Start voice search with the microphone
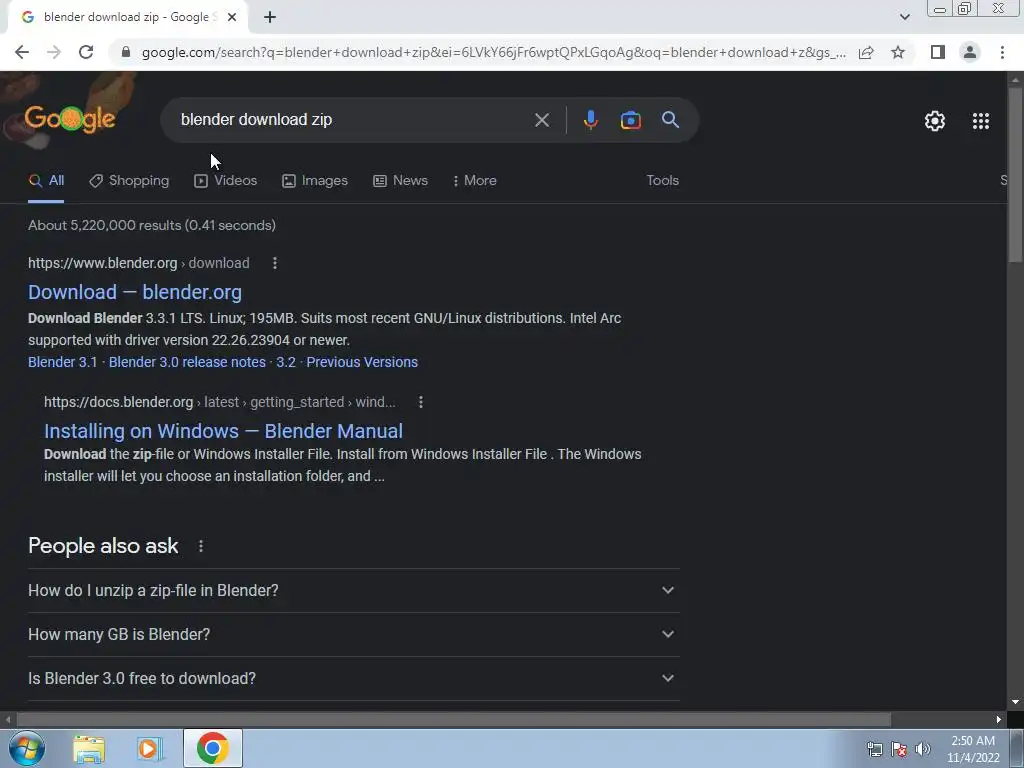 point(590,120)
